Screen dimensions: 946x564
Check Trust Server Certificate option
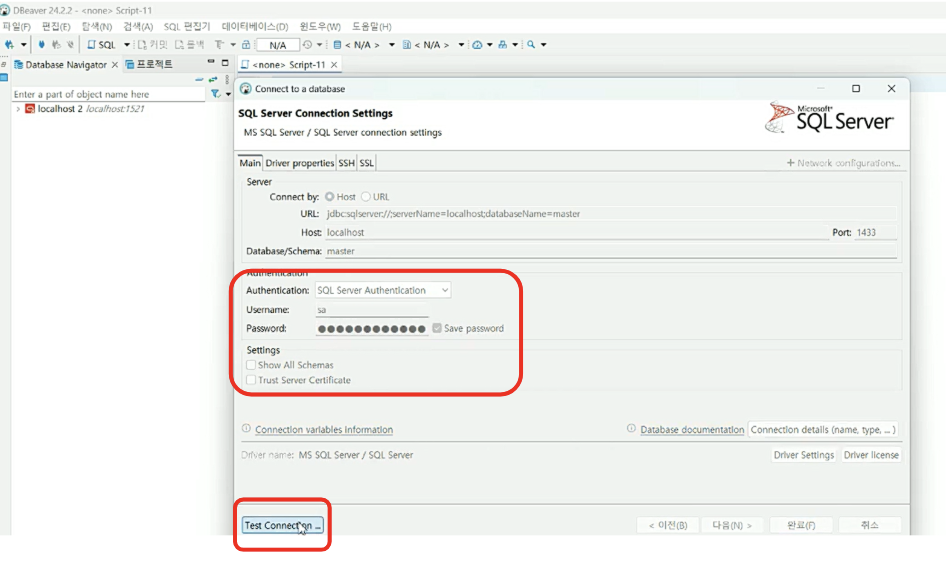pyautogui.click(x=251, y=380)
